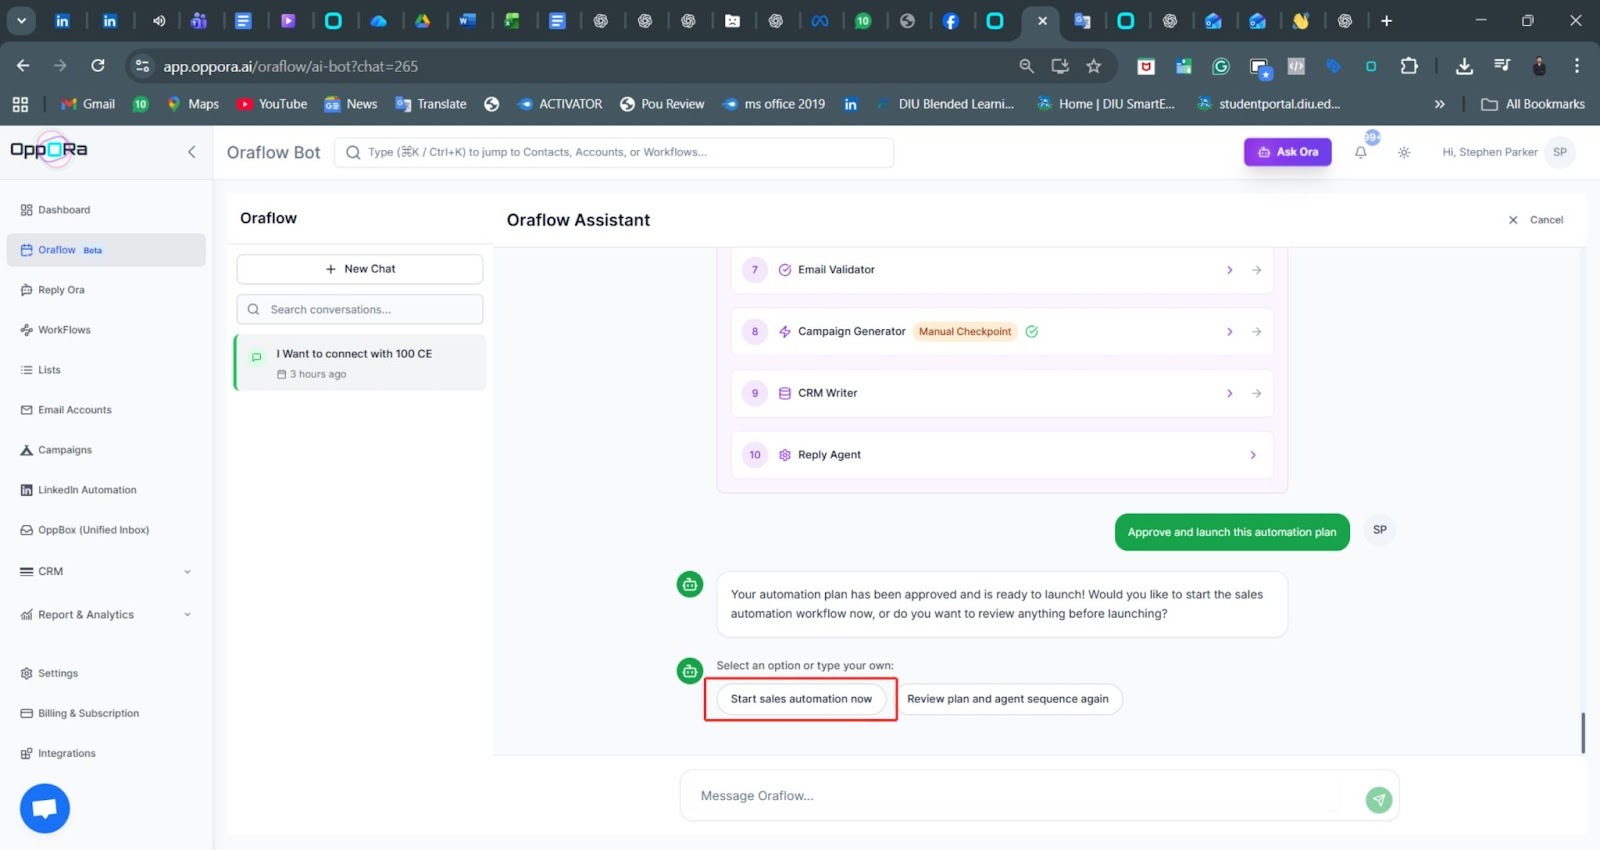This screenshot has height=850, width=1600.
Task: Click the notification bell icon
Action: click(x=1360, y=153)
